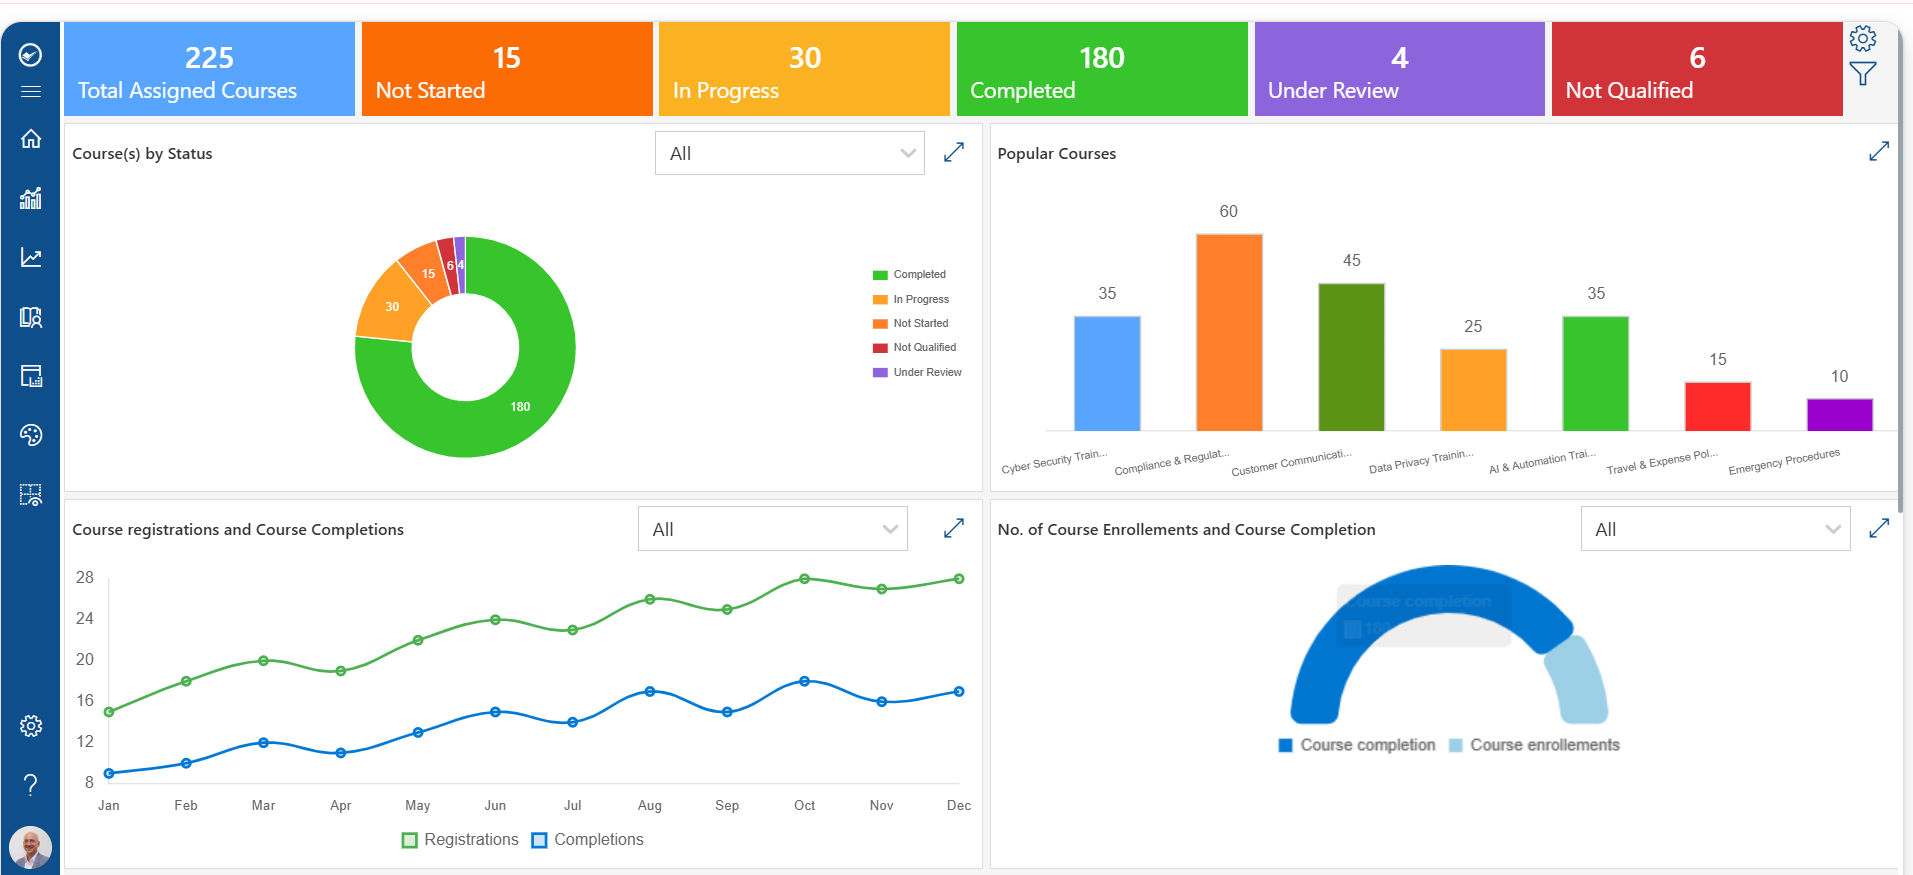This screenshot has height=875, width=1913.
Task: Go to Home via sidebar icon
Action: (31, 138)
